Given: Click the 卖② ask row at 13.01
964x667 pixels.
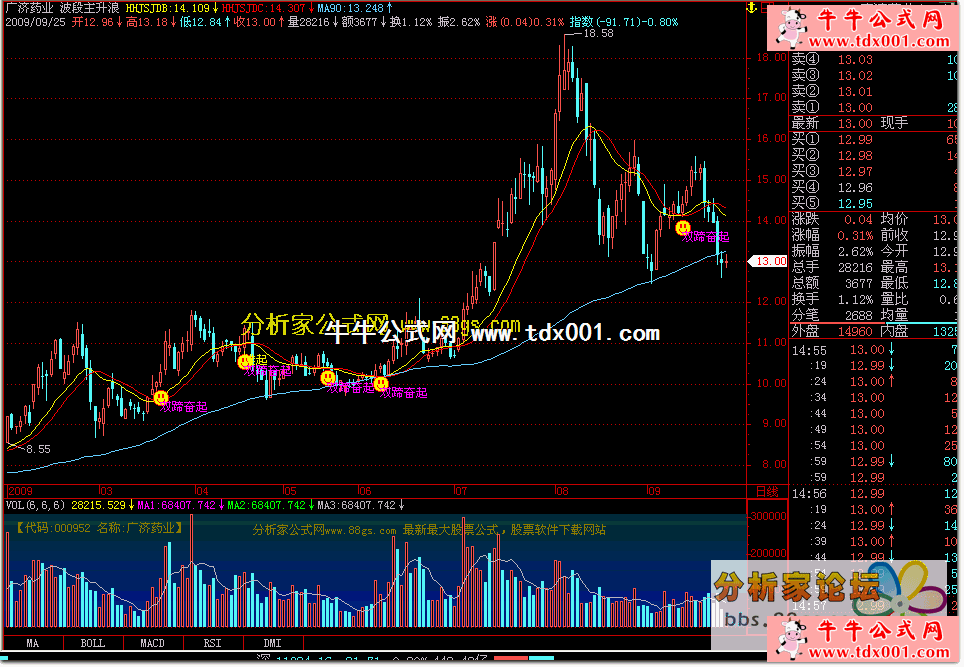Looking at the screenshot, I should tap(874, 92).
